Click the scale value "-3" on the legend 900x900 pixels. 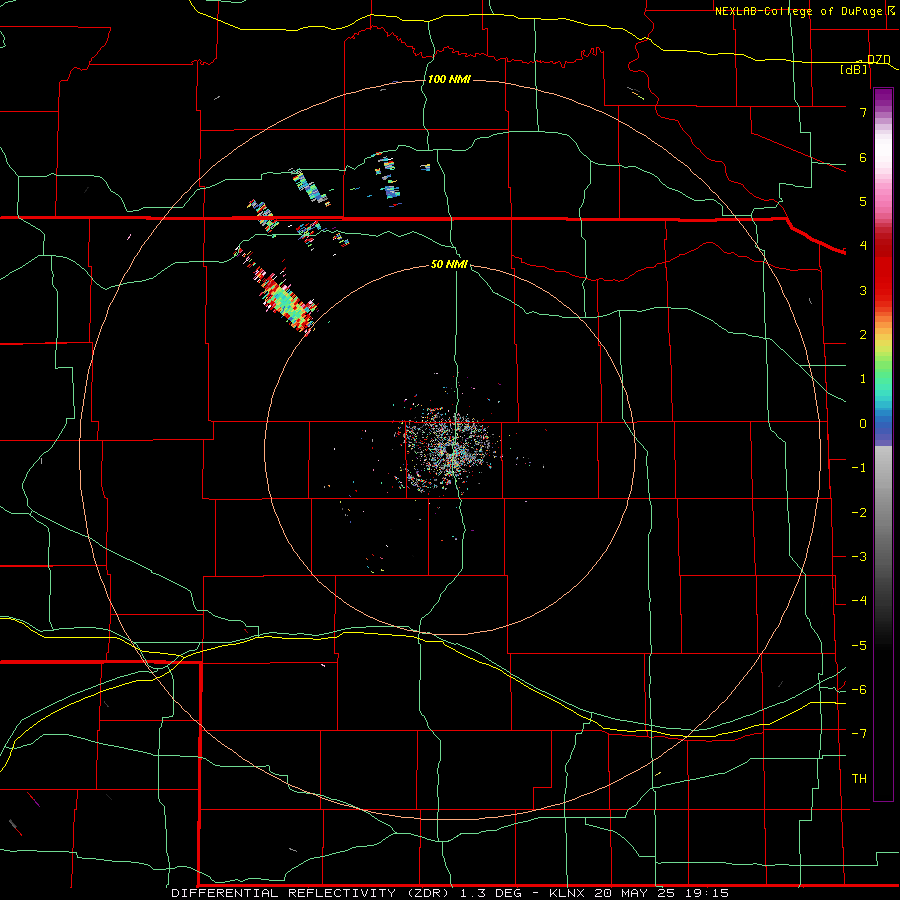coord(859,557)
